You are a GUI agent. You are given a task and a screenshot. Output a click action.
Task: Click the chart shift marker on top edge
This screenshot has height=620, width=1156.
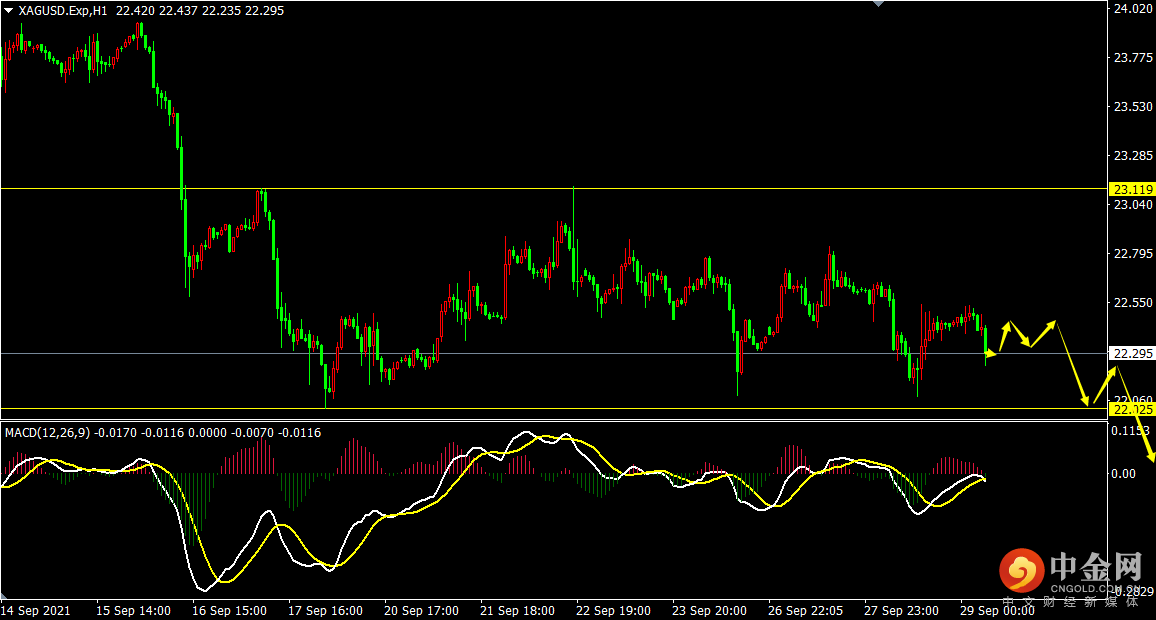click(878, 4)
